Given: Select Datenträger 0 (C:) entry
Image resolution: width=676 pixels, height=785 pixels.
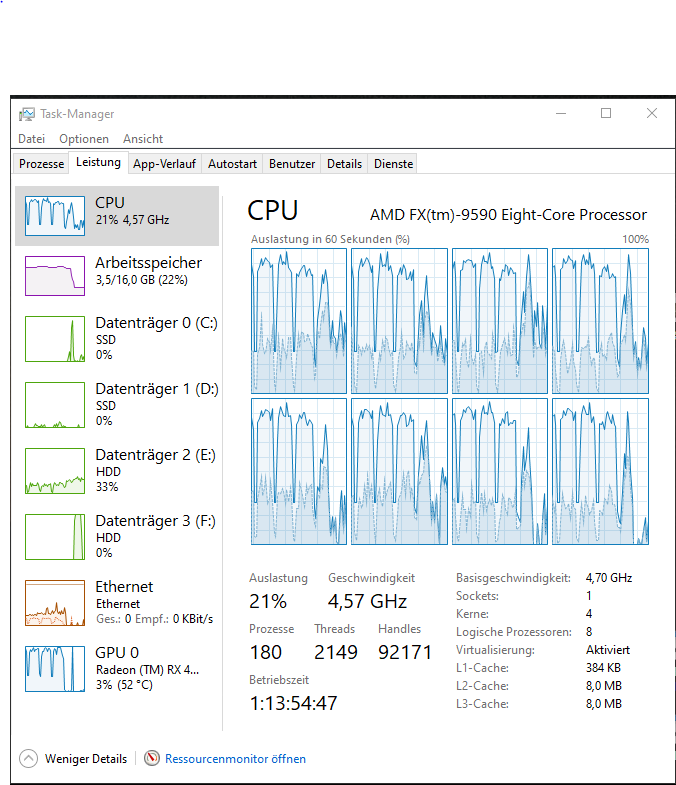Looking at the screenshot, I should [117, 338].
